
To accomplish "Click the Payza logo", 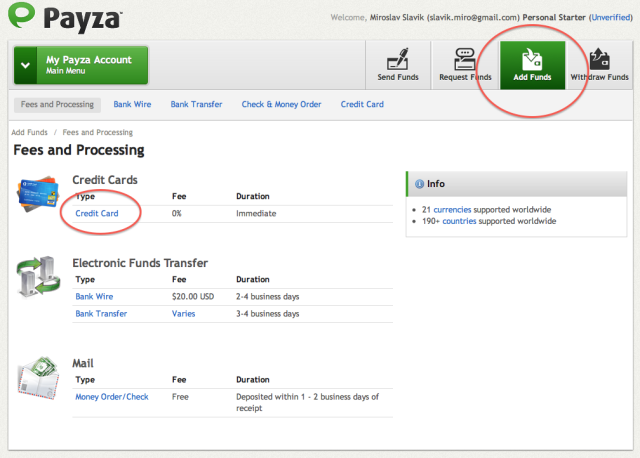I will tap(65, 17).
